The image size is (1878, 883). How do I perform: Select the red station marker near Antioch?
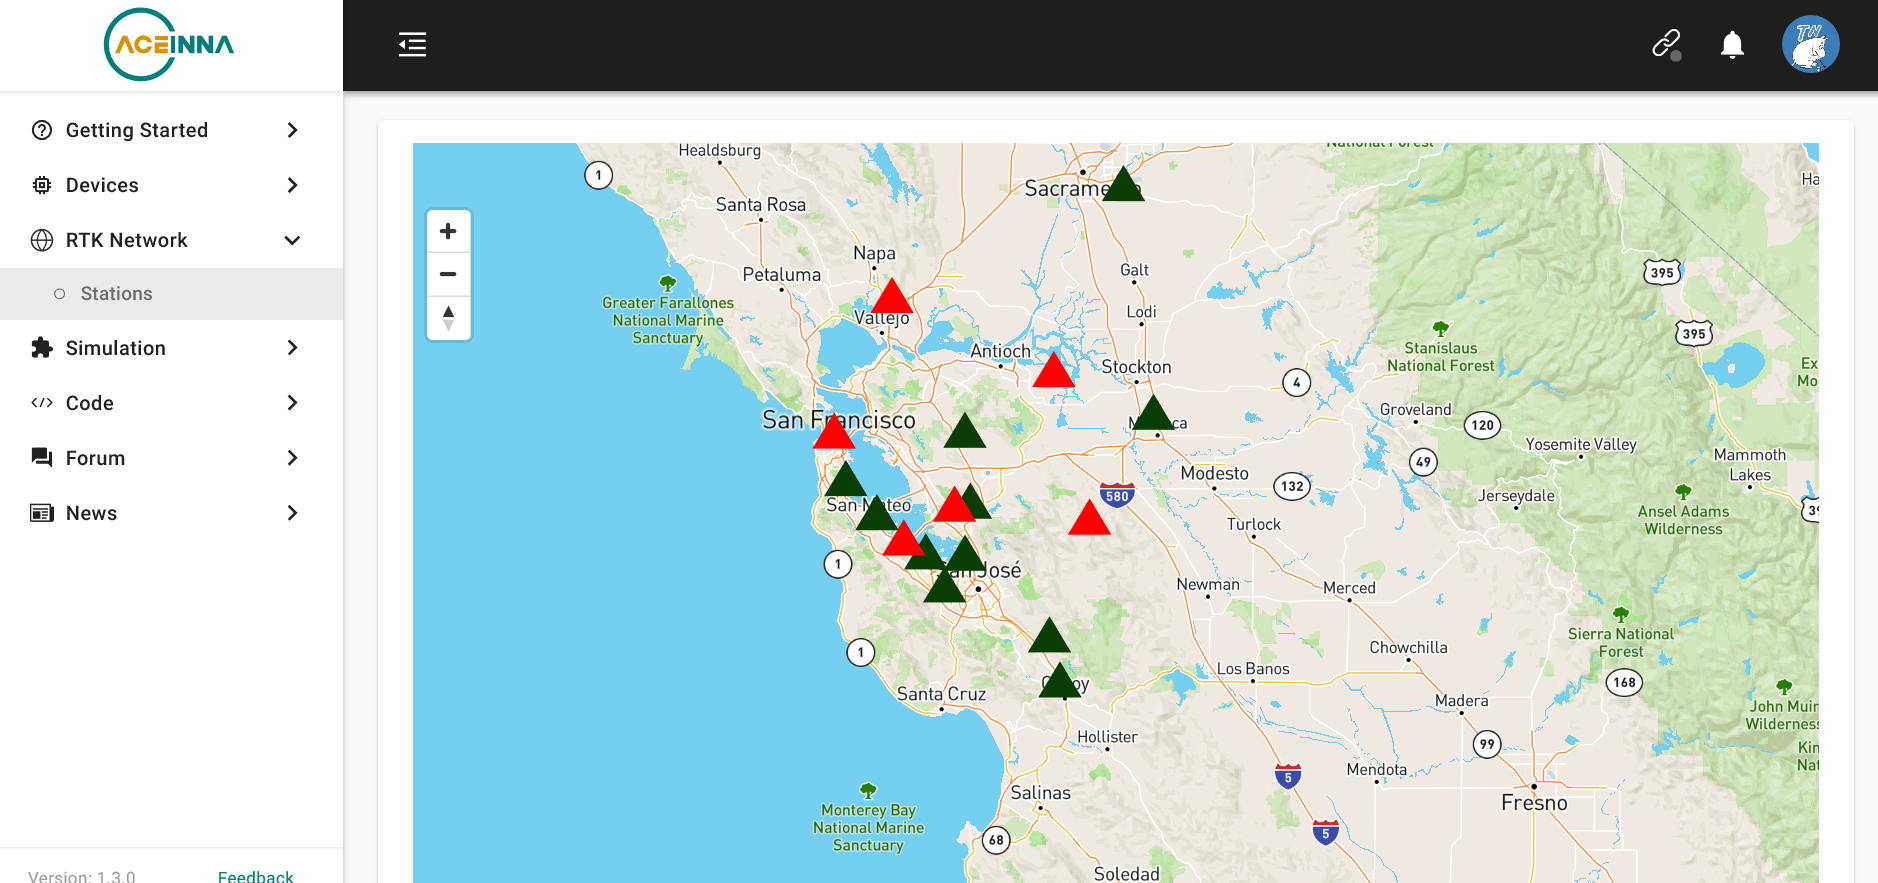click(x=1053, y=370)
